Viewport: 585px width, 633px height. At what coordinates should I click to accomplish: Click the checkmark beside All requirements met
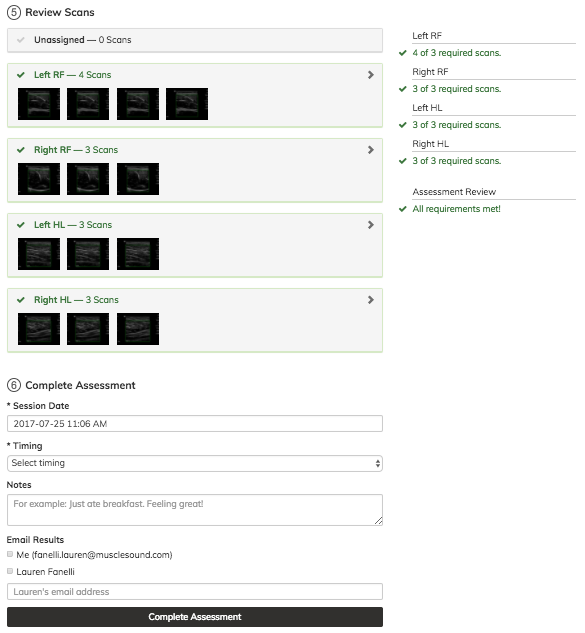tap(403, 209)
